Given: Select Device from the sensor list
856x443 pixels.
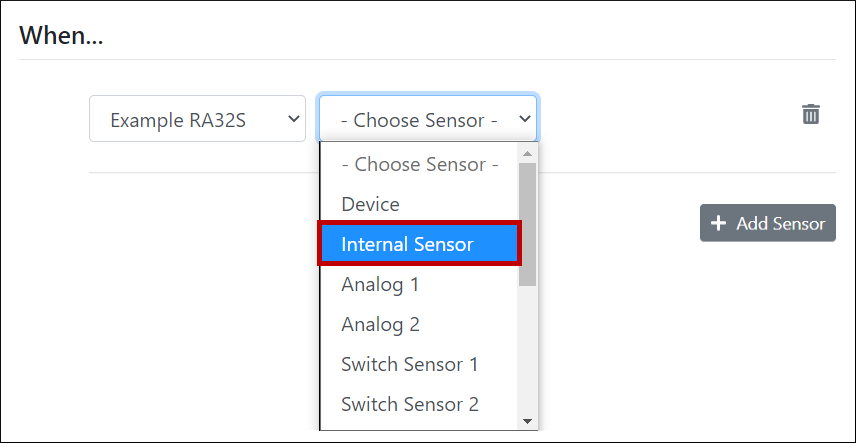Looking at the screenshot, I should pyautogui.click(x=370, y=204).
